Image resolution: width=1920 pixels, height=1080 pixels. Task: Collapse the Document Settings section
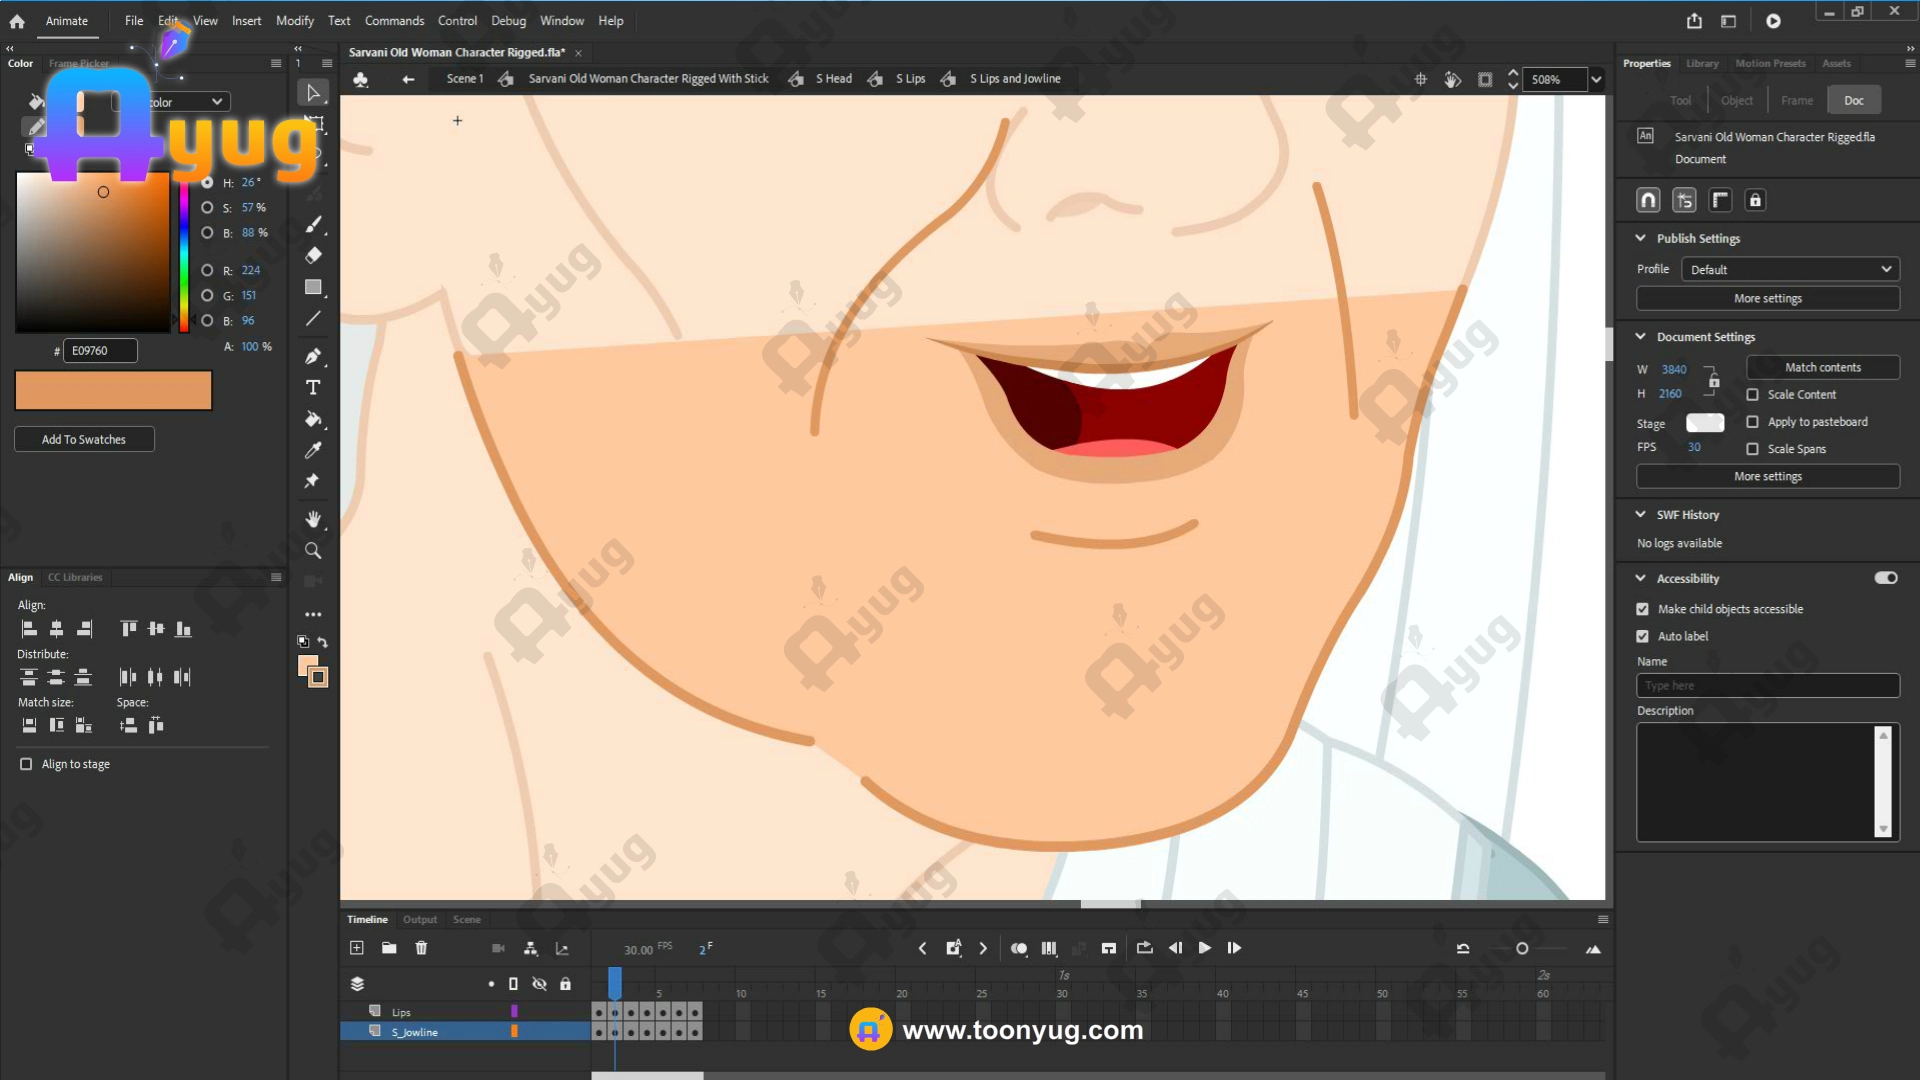(1640, 337)
